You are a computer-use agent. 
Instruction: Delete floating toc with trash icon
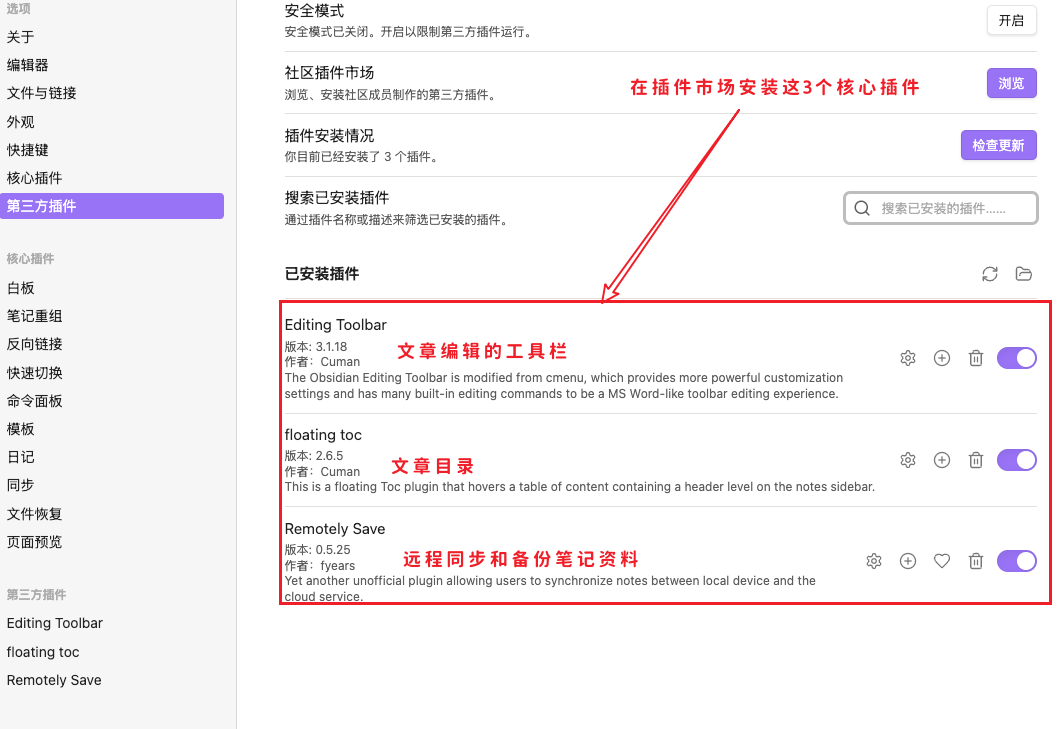click(975, 460)
